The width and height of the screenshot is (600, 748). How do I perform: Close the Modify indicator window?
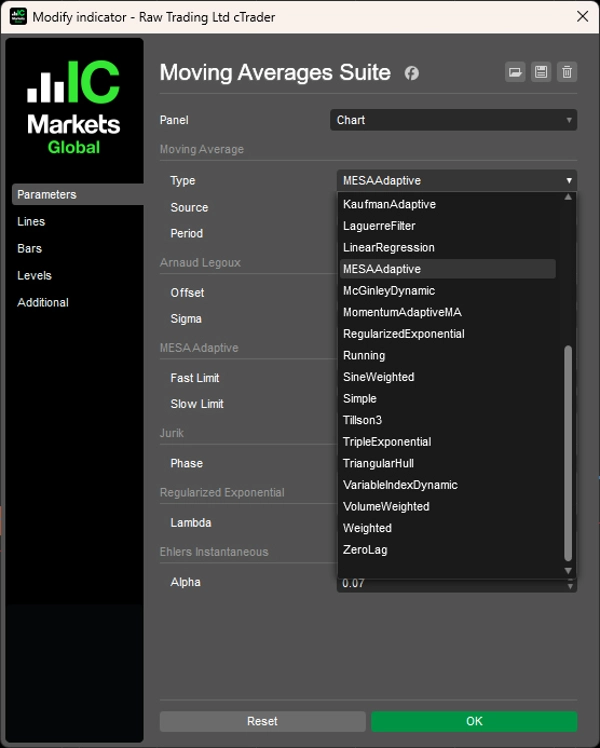pos(582,17)
